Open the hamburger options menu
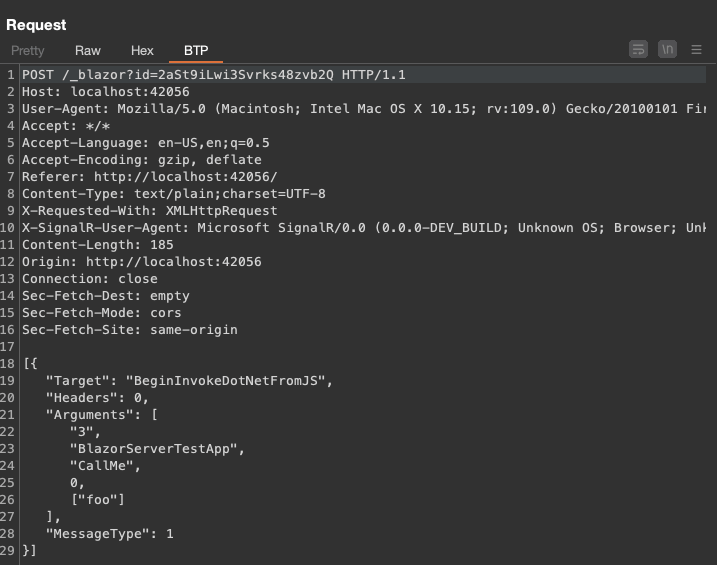The width and height of the screenshot is (717, 565). pyautogui.click(x=696, y=49)
